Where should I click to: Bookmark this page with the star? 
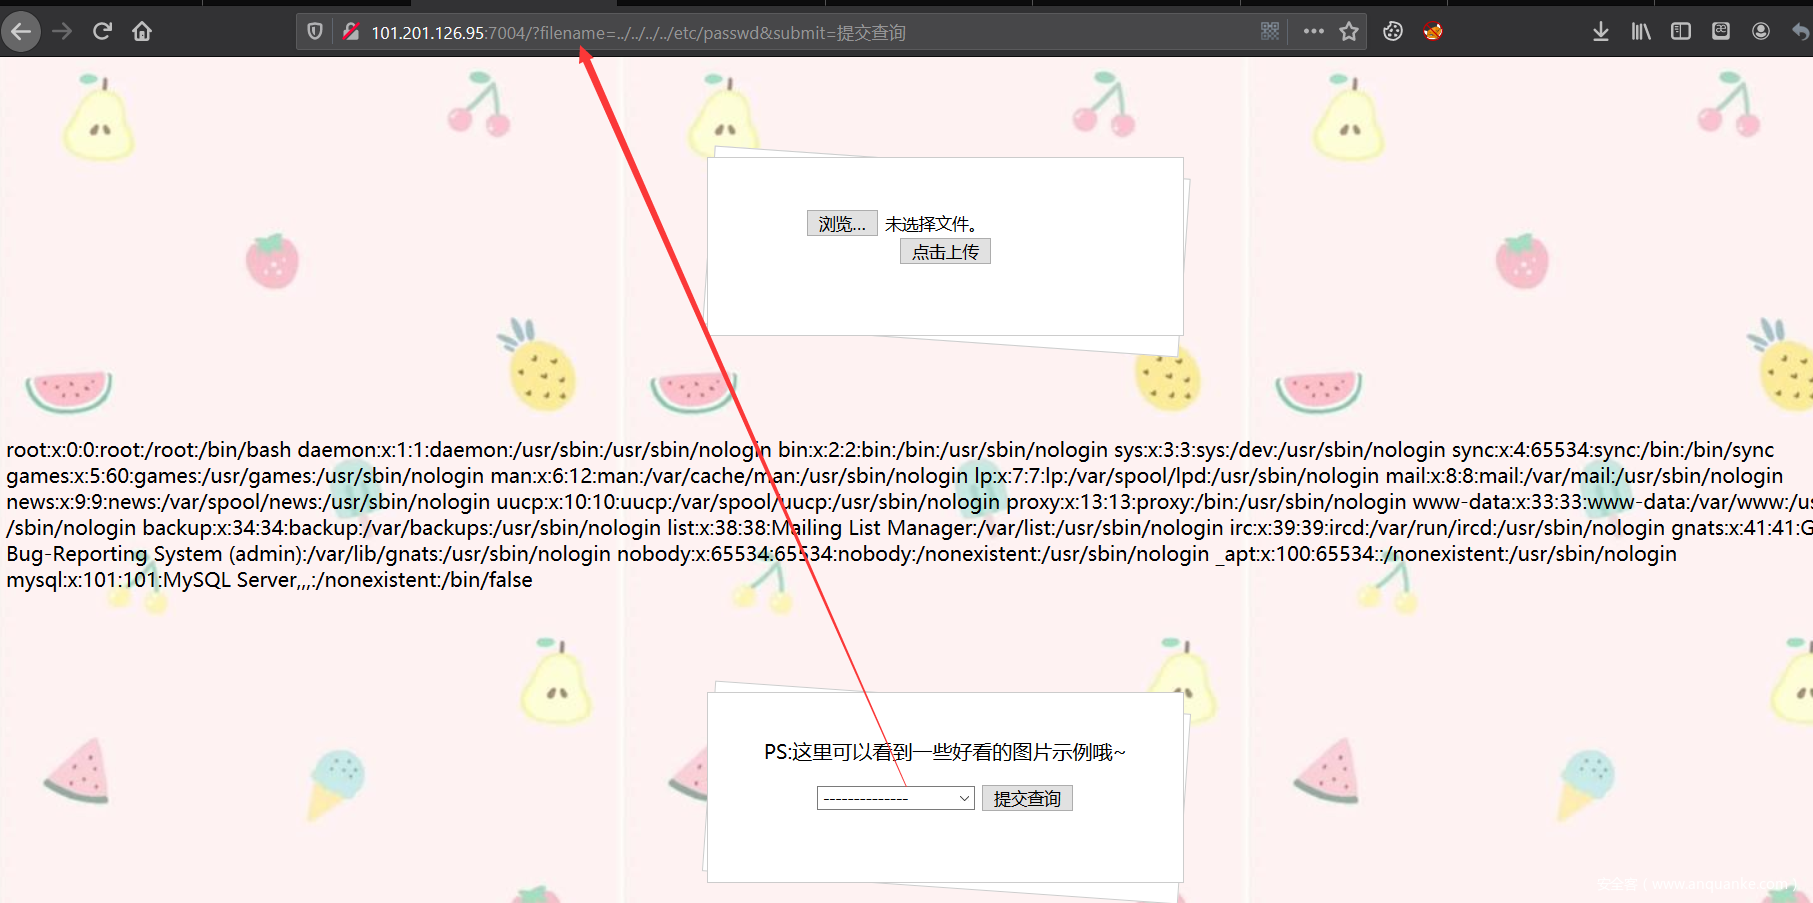[x=1349, y=32]
